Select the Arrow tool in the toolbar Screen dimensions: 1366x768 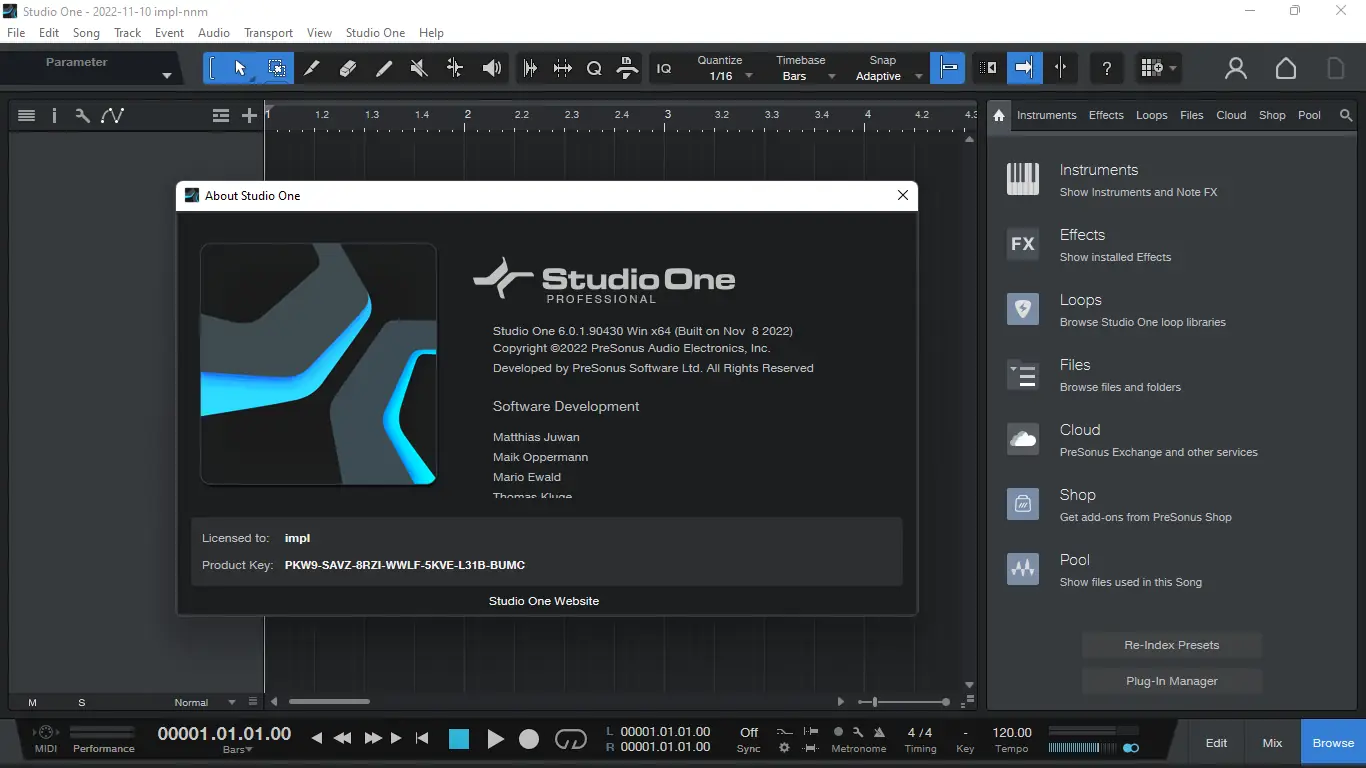(x=240, y=68)
